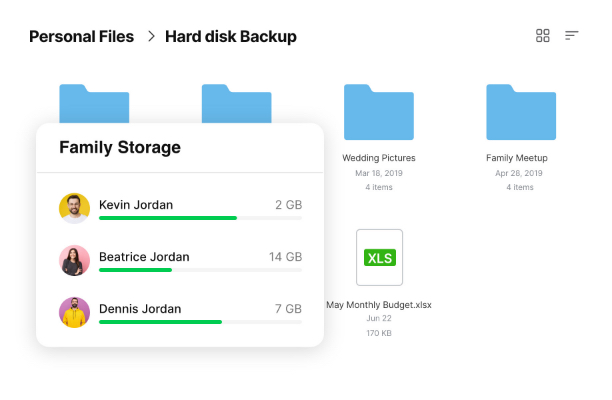Click the second partially hidden folder icon
This screenshot has width=612, height=400.
click(237, 103)
